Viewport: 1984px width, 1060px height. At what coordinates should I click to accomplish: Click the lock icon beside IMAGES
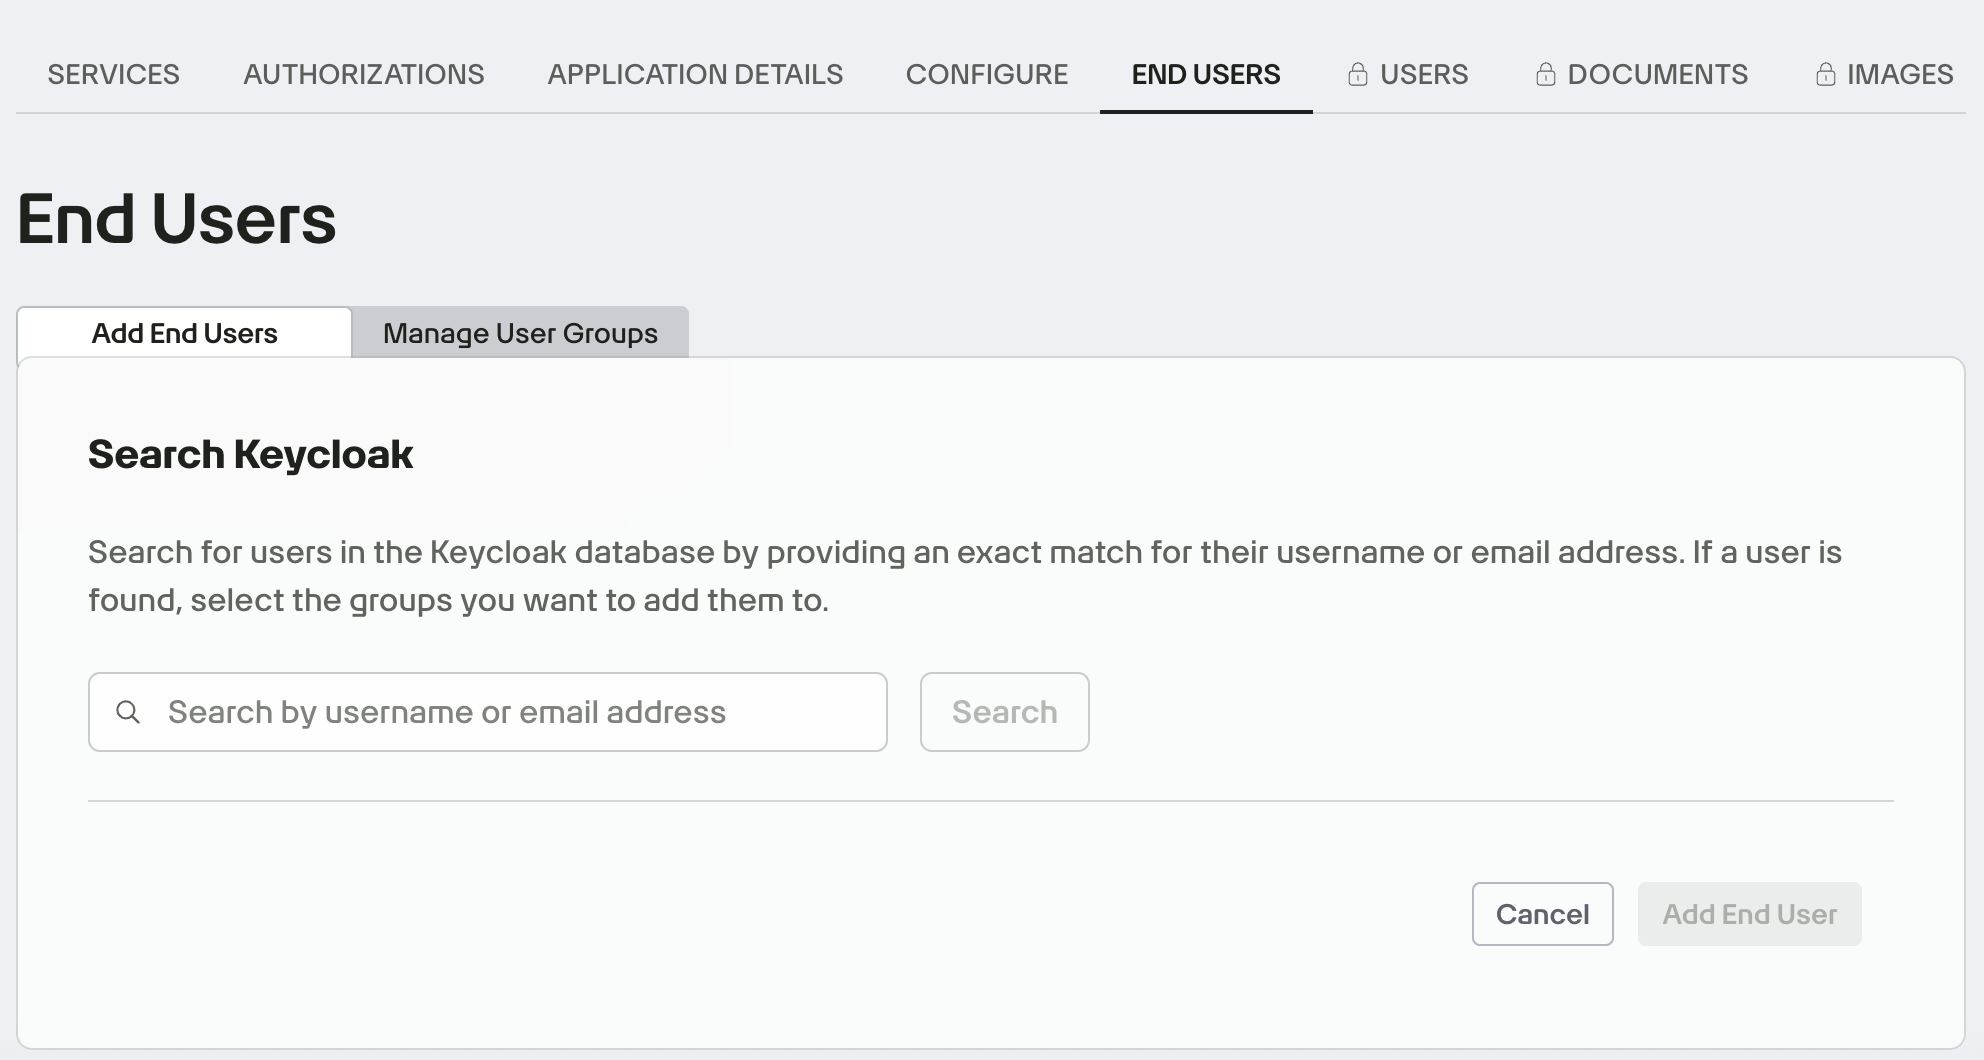[x=1825, y=75]
